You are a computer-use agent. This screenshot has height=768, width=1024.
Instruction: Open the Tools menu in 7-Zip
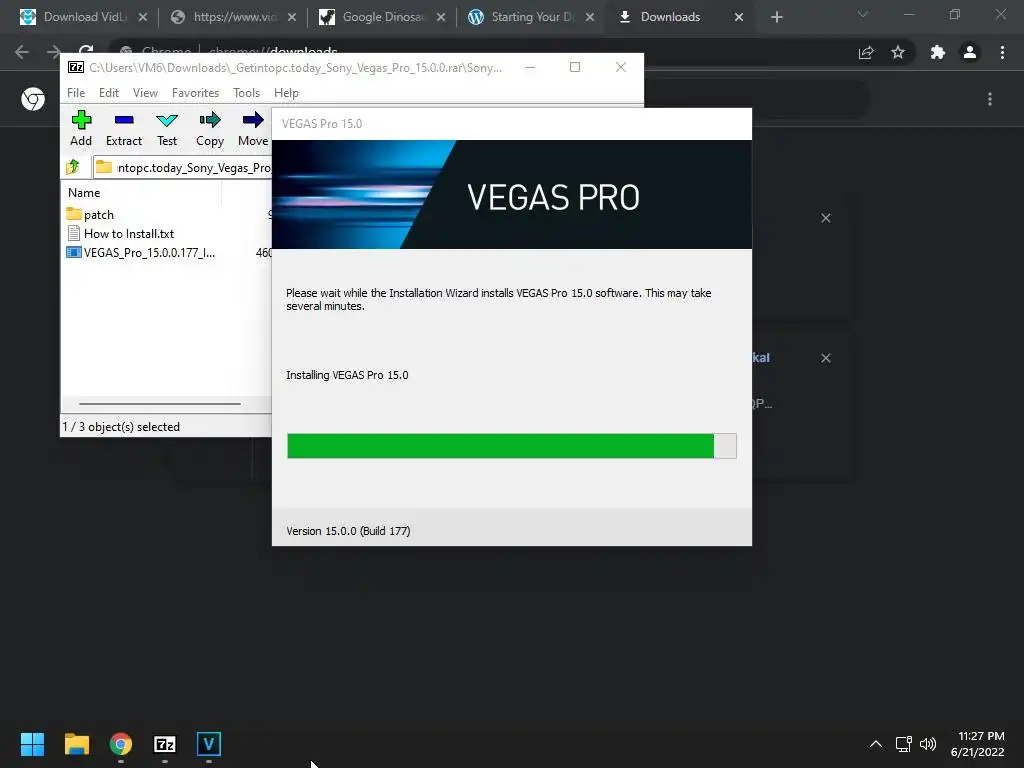(x=246, y=93)
